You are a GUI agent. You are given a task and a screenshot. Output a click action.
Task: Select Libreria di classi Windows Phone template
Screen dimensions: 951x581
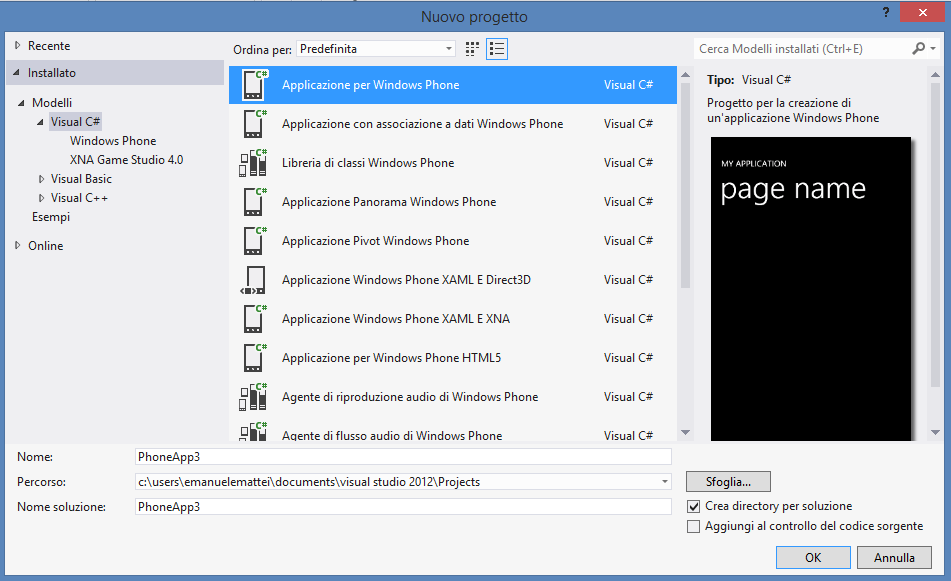pyautogui.click(x=452, y=163)
